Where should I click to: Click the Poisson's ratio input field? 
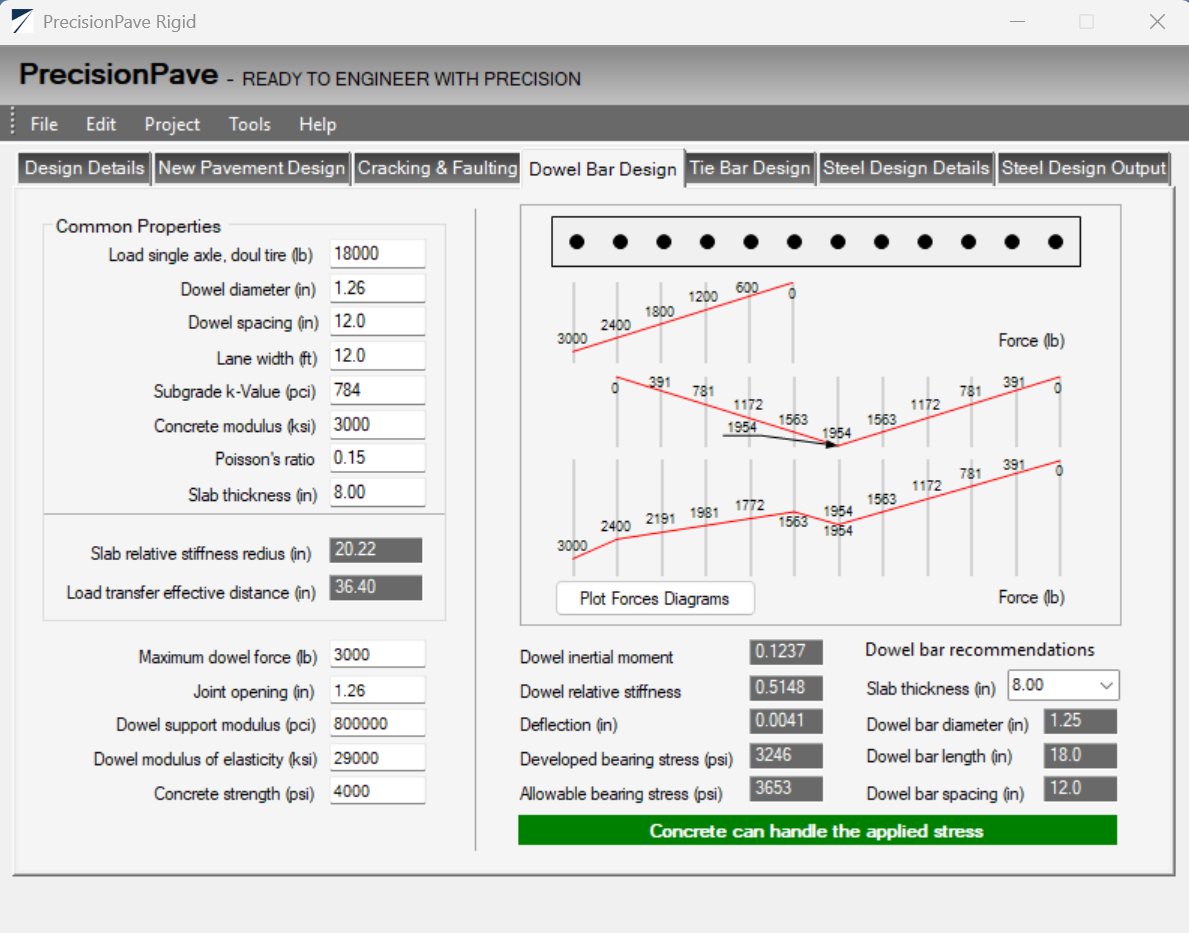pyautogui.click(x=378, y=458)
